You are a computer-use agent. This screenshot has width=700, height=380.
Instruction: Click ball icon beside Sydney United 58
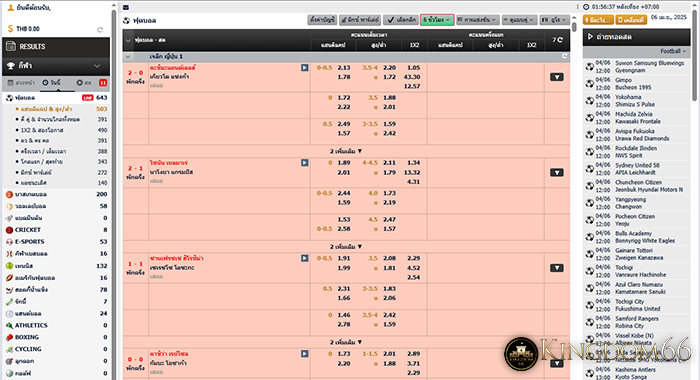click(590, 169)
